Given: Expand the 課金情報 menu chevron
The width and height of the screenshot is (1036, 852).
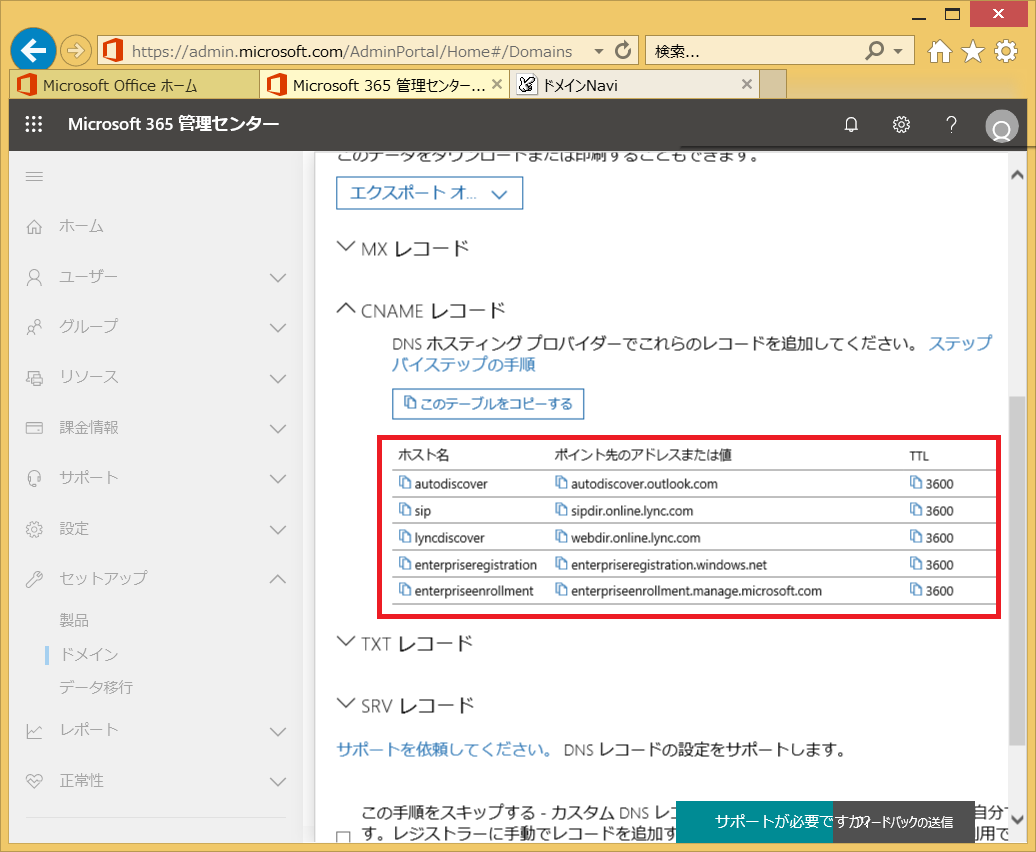Looking at the screenshot, I should tap(278, 429).
